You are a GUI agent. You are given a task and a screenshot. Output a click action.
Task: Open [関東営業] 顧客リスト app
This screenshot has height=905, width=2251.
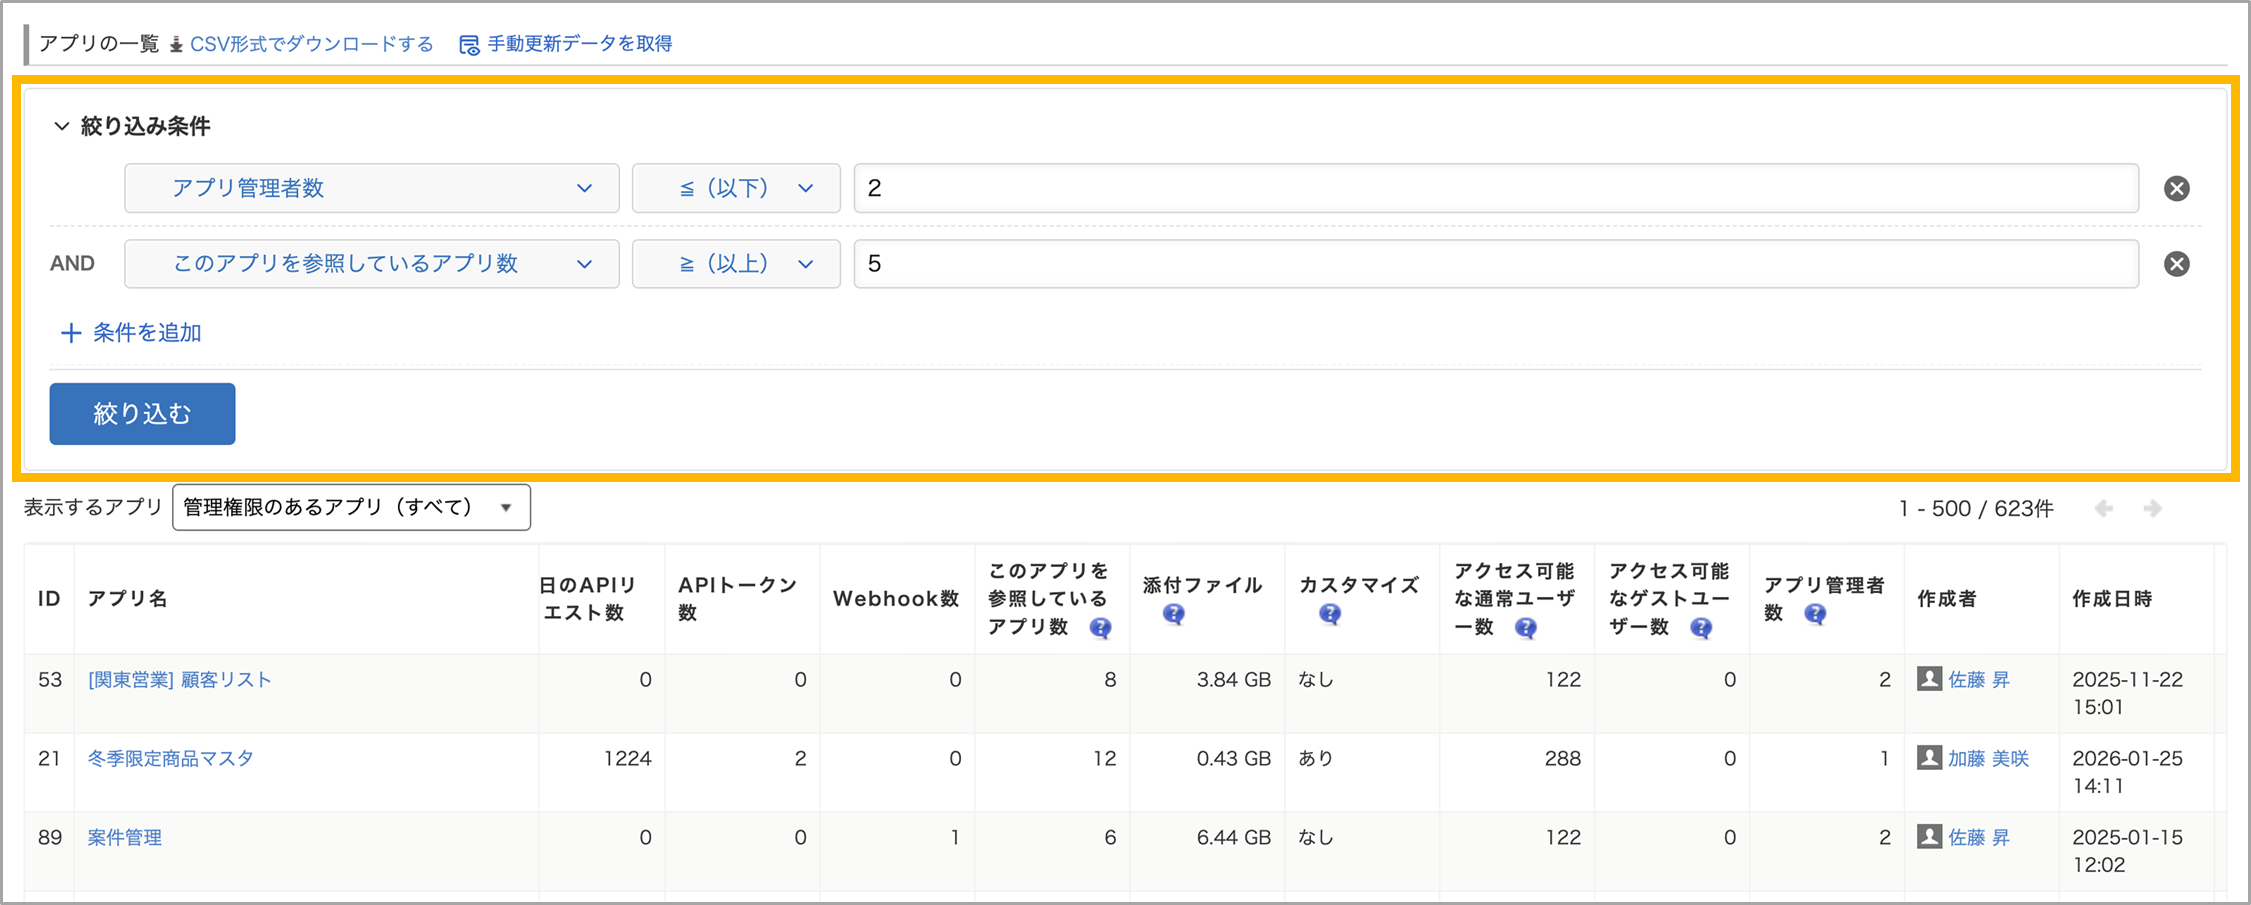tap(180, 680)
